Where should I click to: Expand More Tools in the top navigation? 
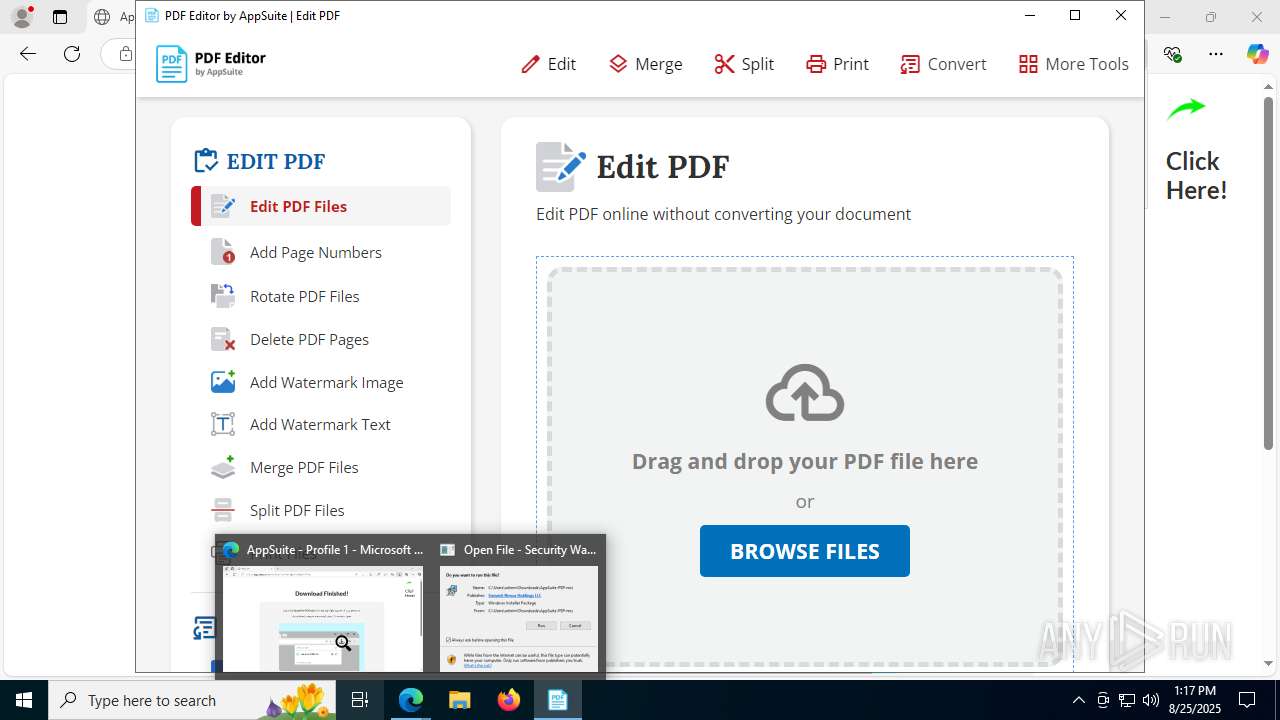[x=1073, y=64]
